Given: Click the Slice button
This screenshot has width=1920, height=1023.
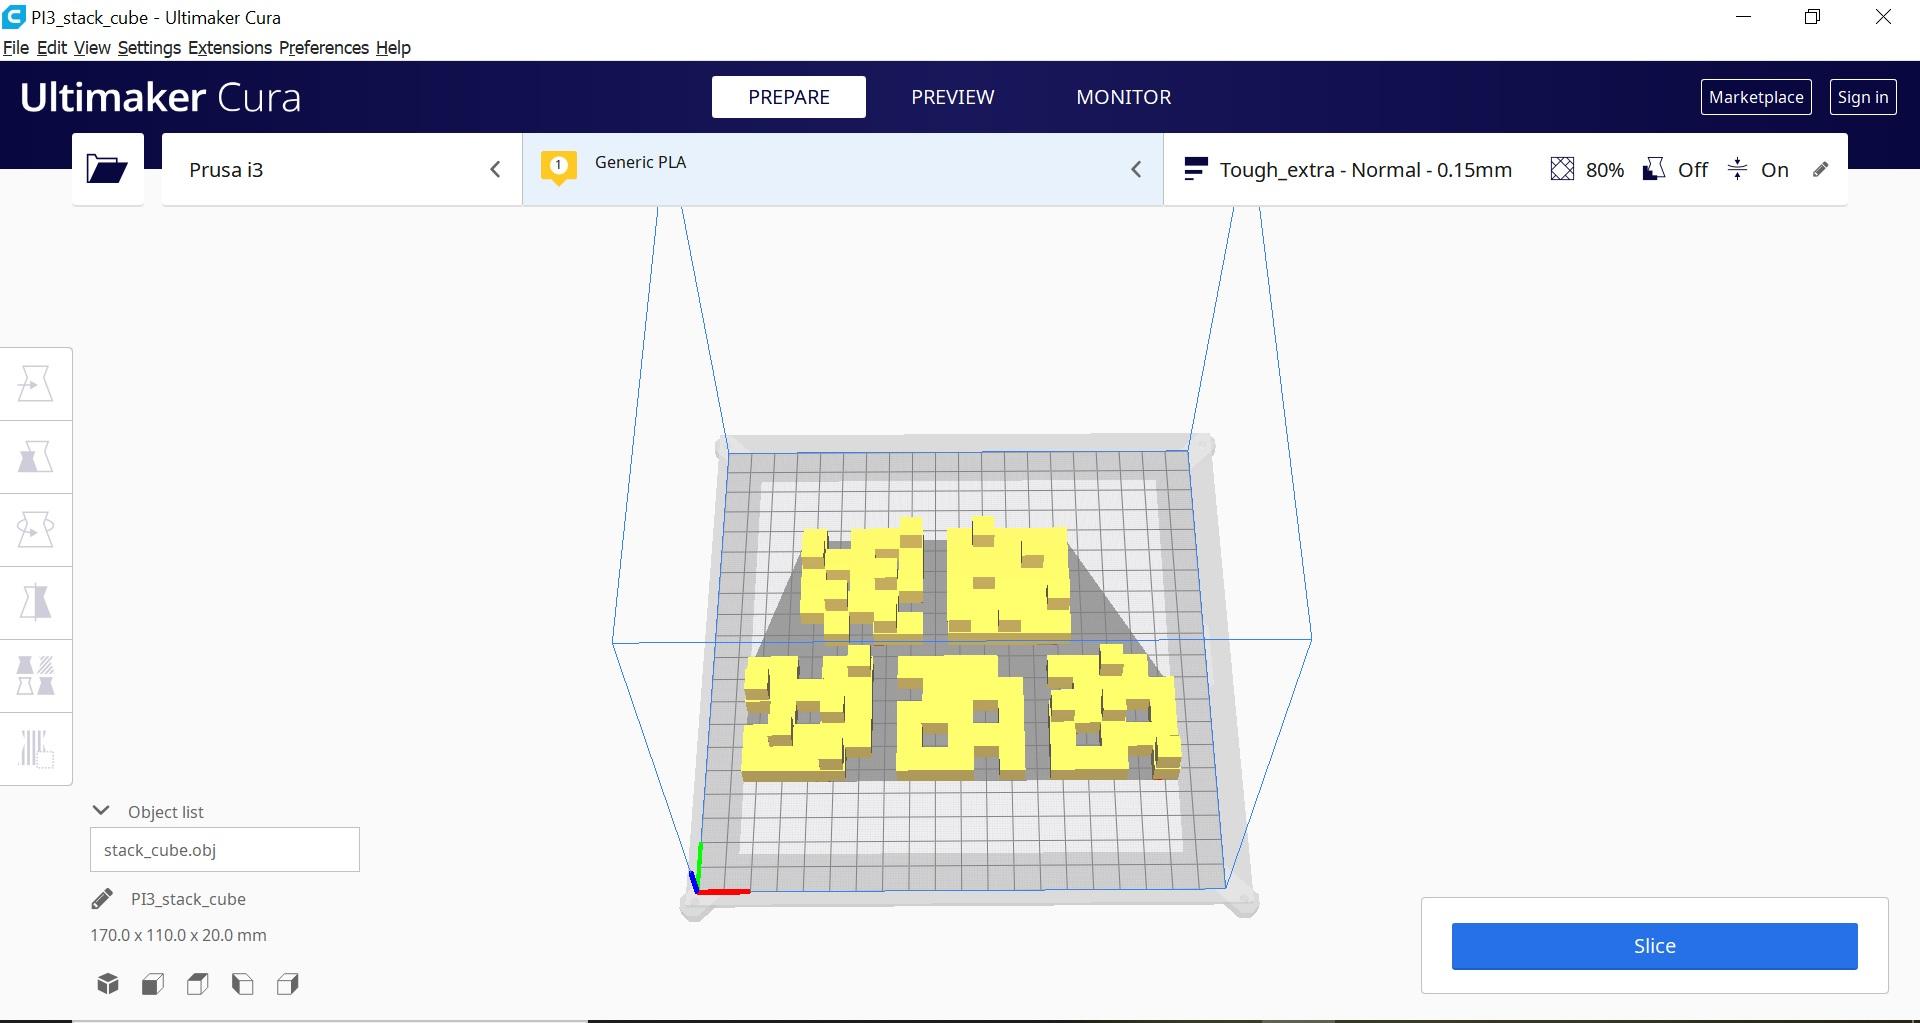Looking at the screenshot, I should tap(1655, 946).
